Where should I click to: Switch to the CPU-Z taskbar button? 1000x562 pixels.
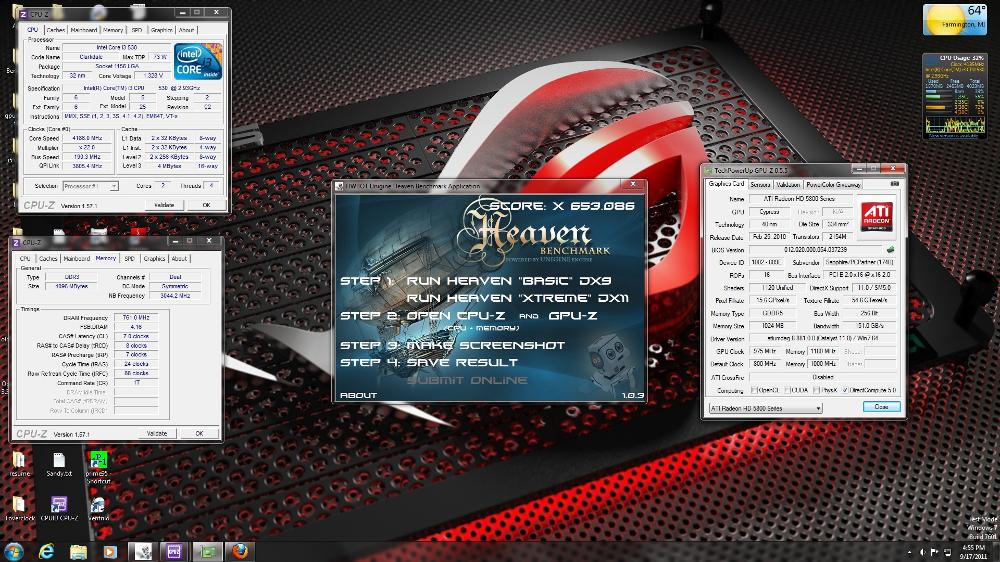click(173, 551)
